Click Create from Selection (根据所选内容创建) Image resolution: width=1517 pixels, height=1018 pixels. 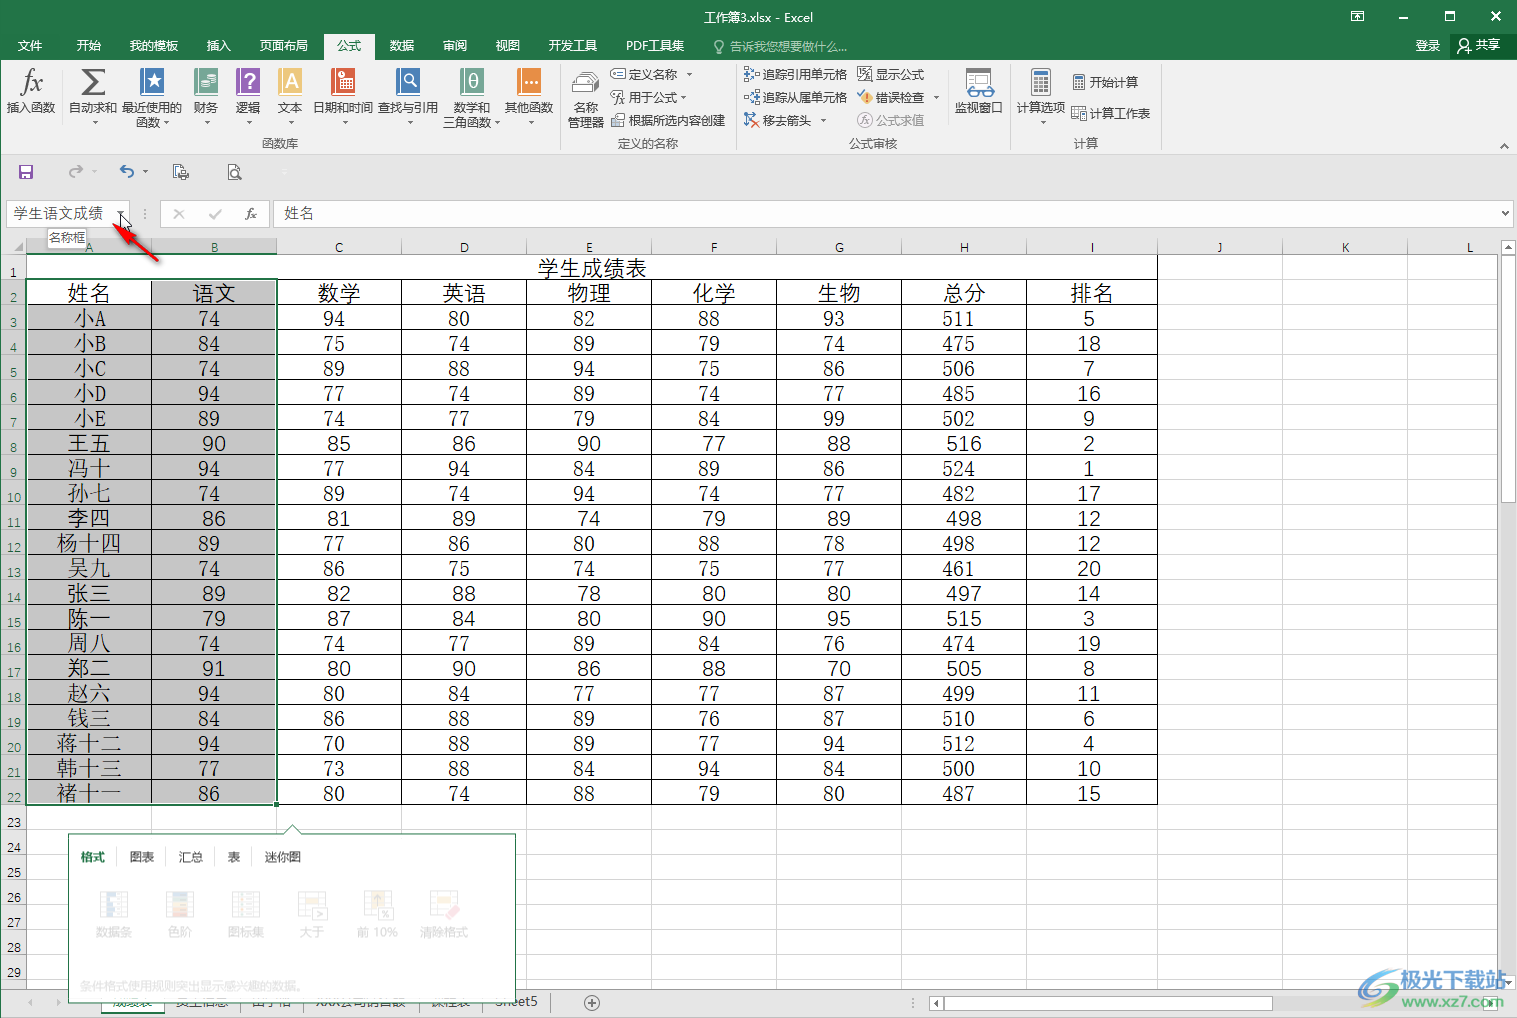point(668,121)
